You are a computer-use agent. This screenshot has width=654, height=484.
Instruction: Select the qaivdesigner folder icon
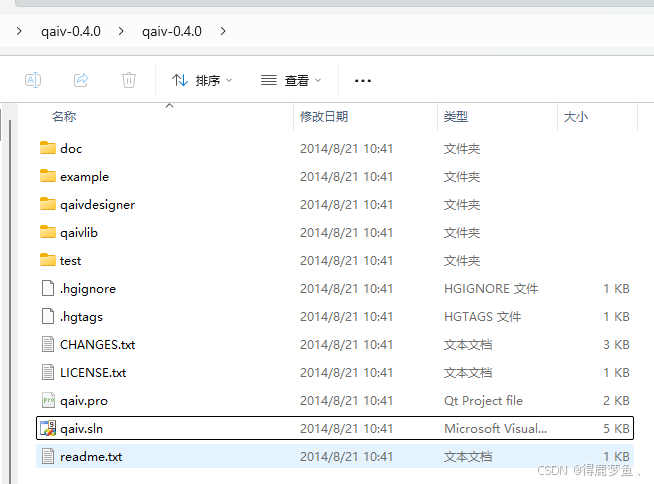(x=48, y=204)
